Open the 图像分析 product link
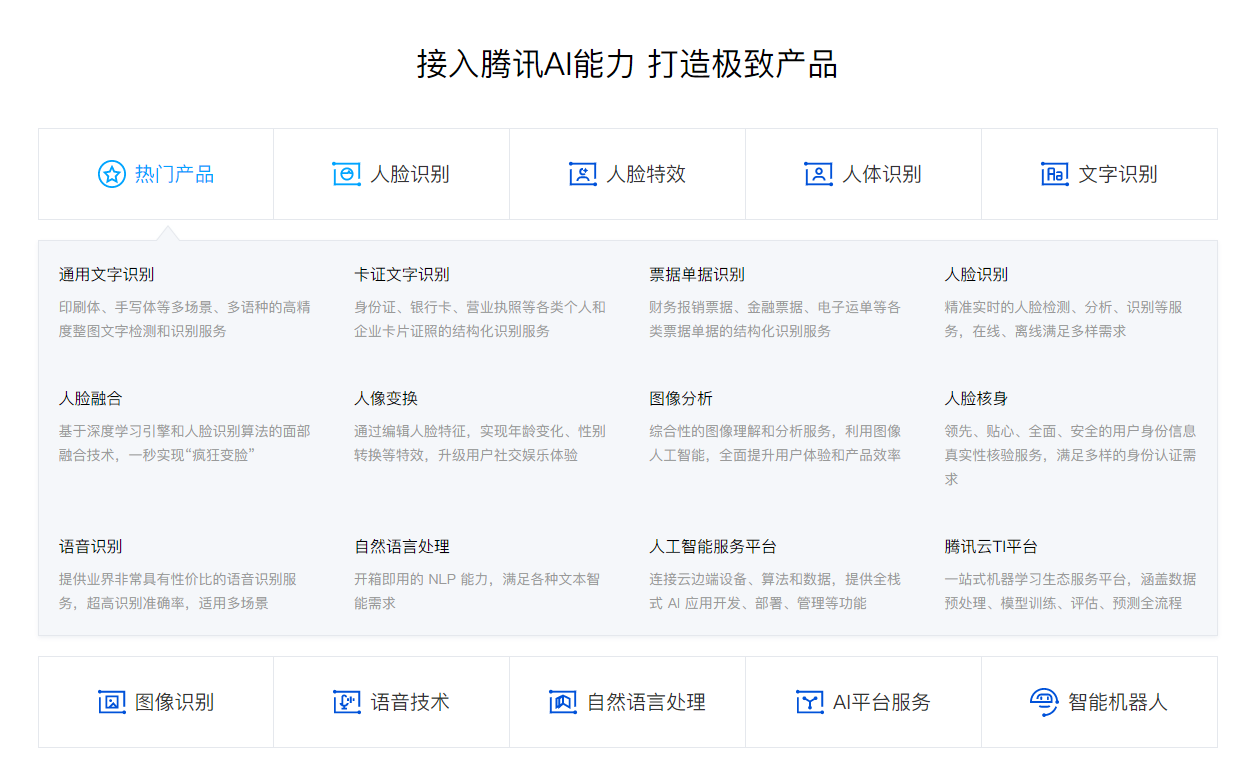Screen dimensions: 1259x777 (681, 398)
